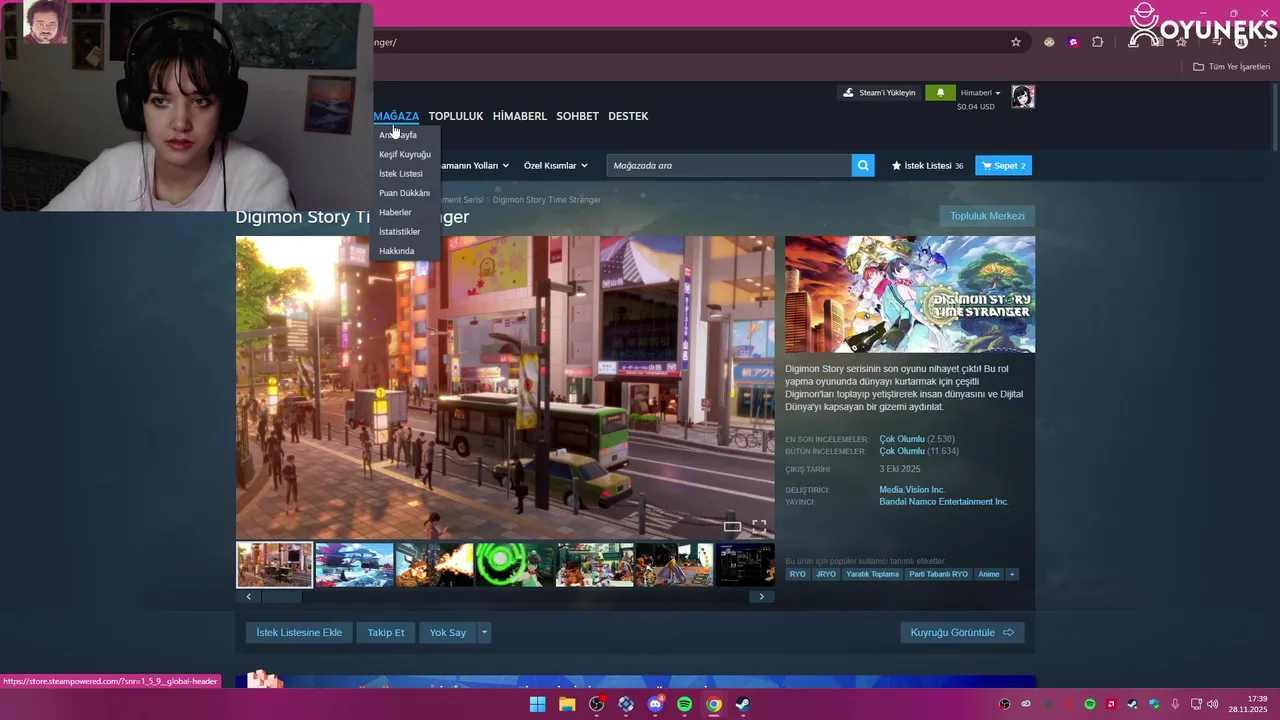Viewport: 1280px width, 720px height.
Task: Expand the Yolları store dropdown menu
Action: coord(475,165)
